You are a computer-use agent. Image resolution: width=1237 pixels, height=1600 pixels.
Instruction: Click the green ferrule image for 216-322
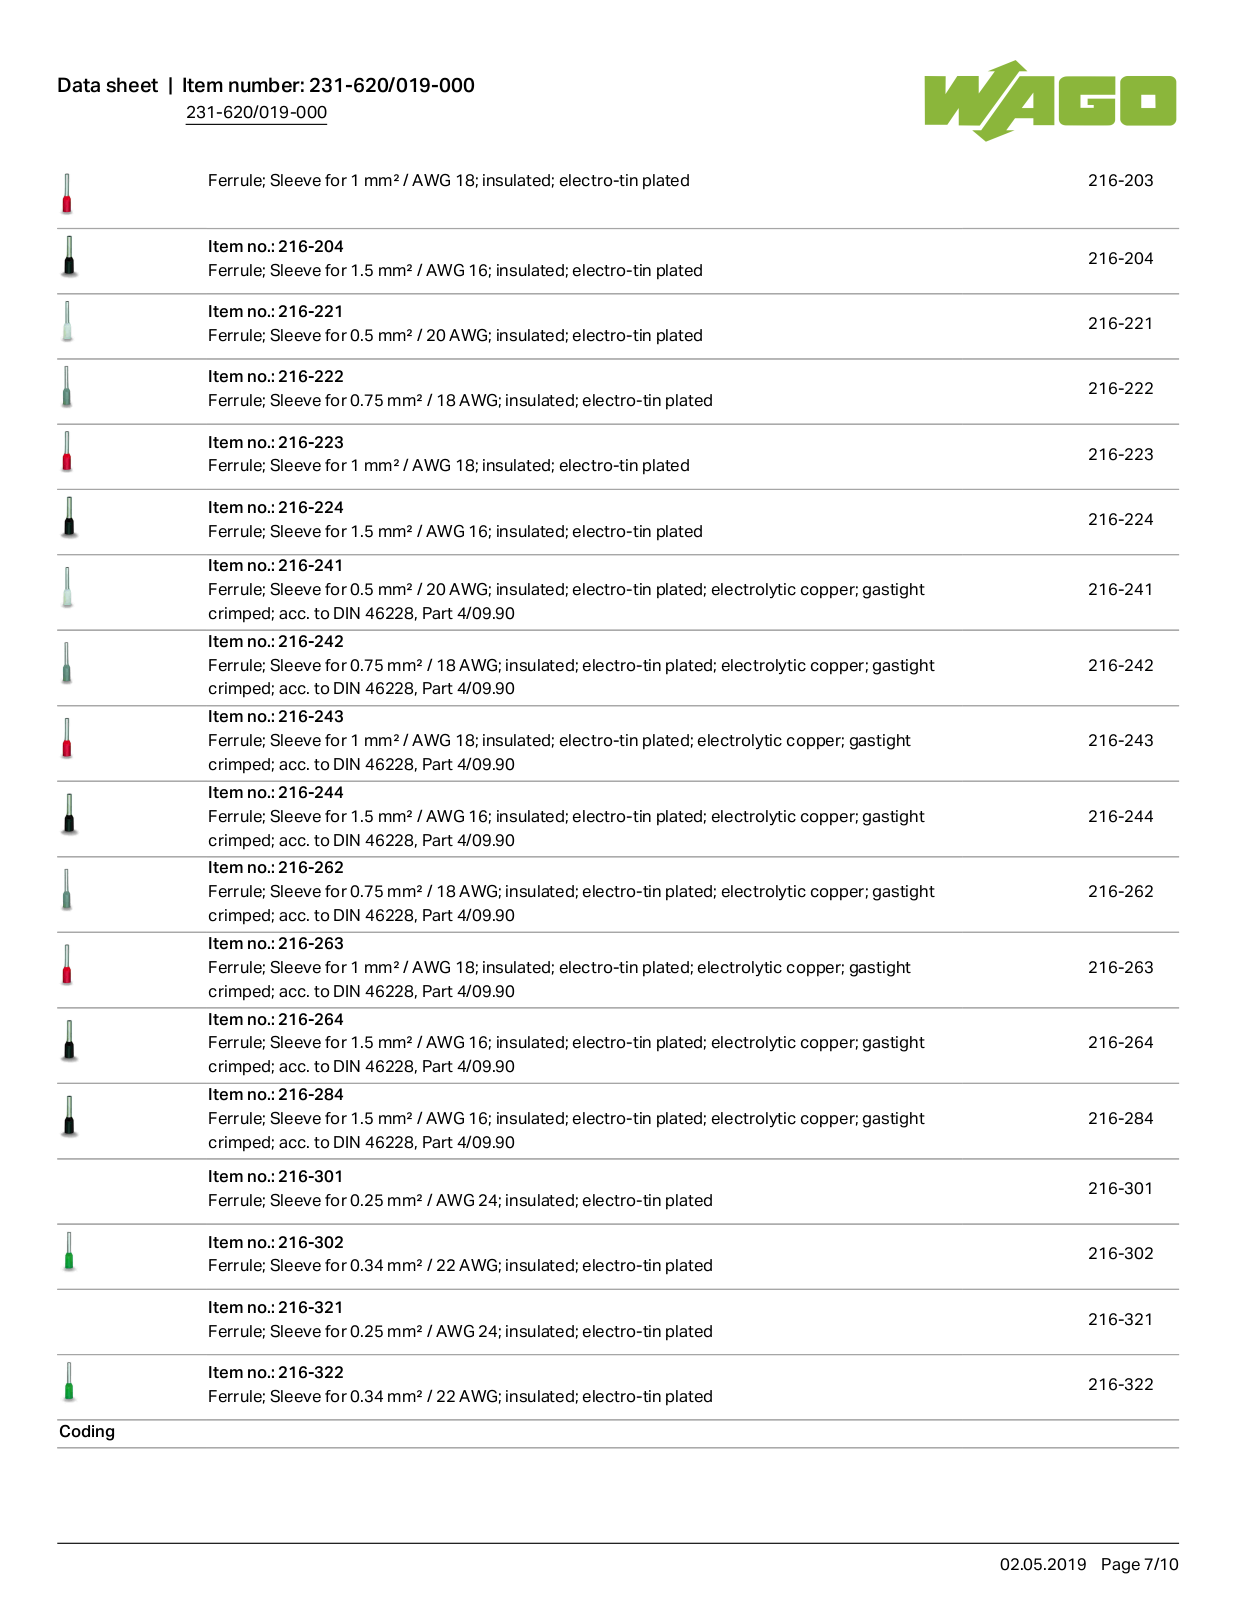click(x=68, y=1382)
